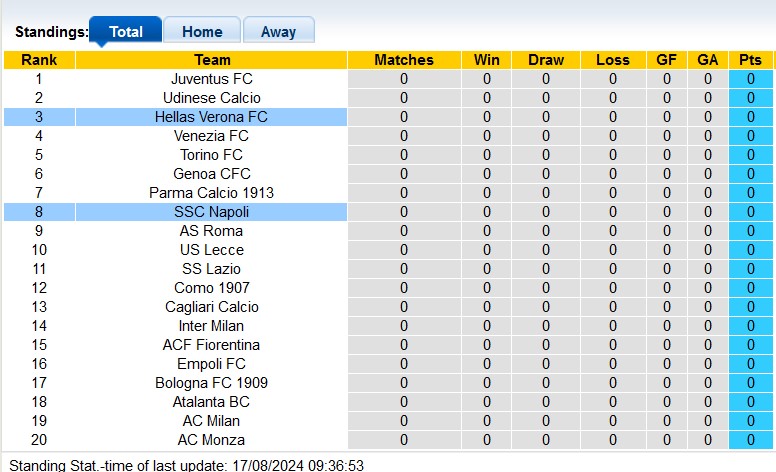Open the ACF Fiorentina team link

tap(211, 345)
